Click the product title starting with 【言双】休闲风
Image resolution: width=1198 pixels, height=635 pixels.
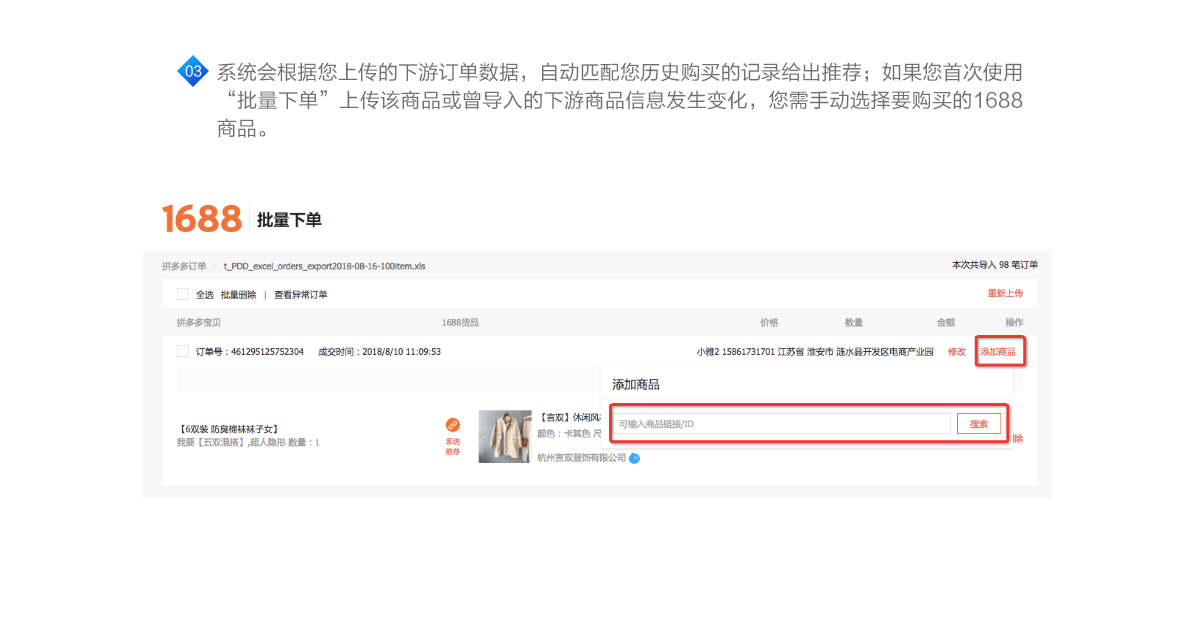click(x=569, y=418)
